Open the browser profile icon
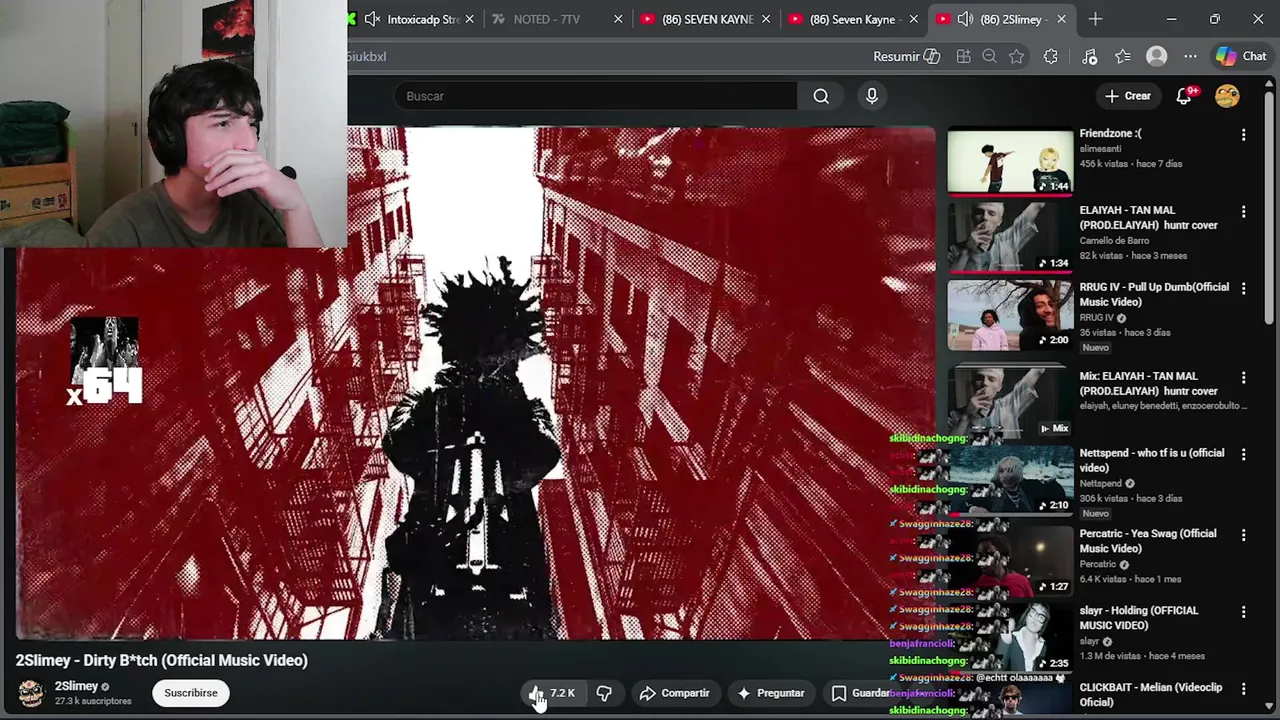Image resolution: width=1280 pixels, height=720 pixels. pyautogui.click(x=1157, y=57)
